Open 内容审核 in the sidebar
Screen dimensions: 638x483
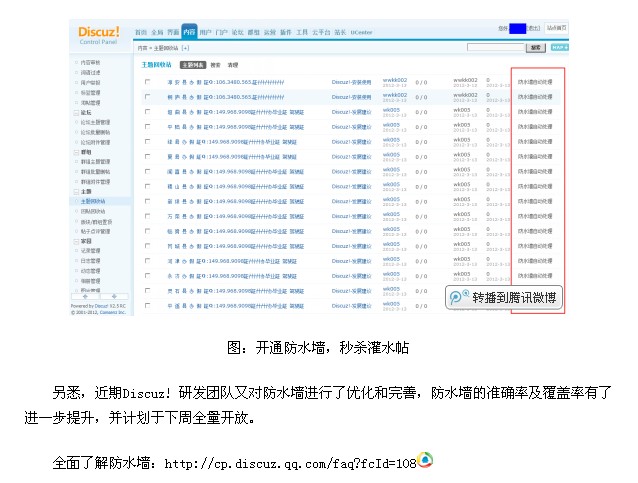(90, 63)
